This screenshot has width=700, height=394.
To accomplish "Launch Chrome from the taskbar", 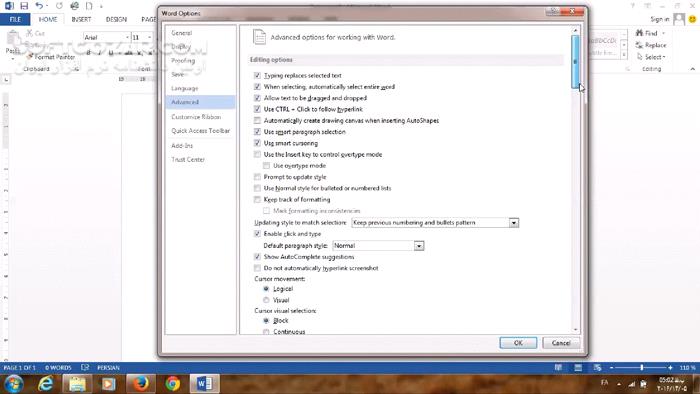I will click(x=173, y=383).
